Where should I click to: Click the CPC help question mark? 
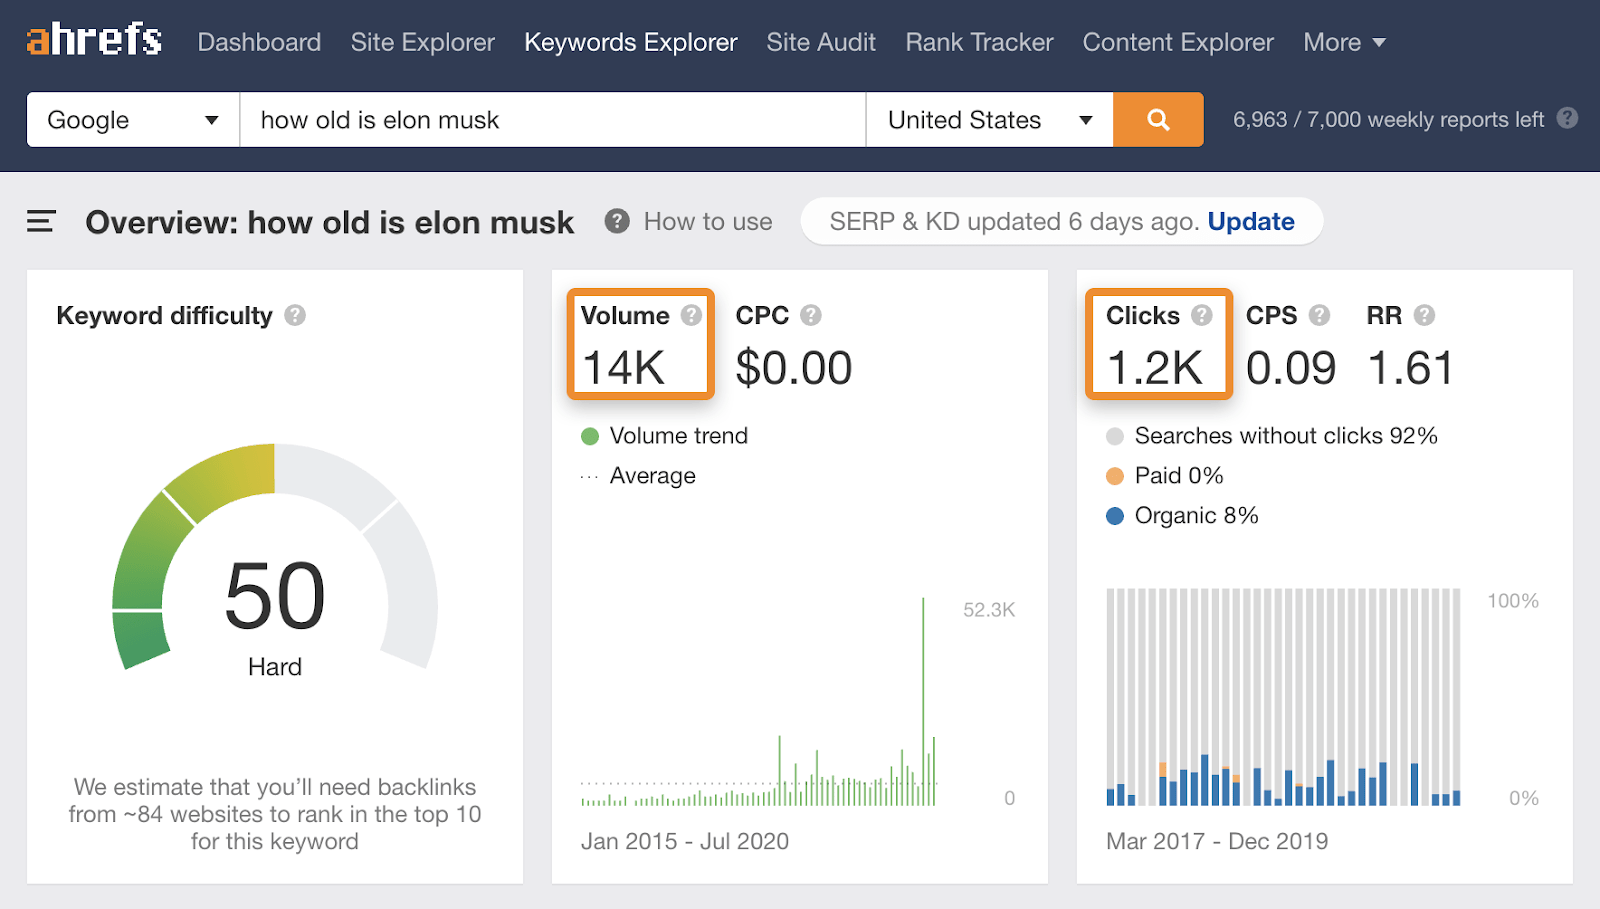point(811,315)
